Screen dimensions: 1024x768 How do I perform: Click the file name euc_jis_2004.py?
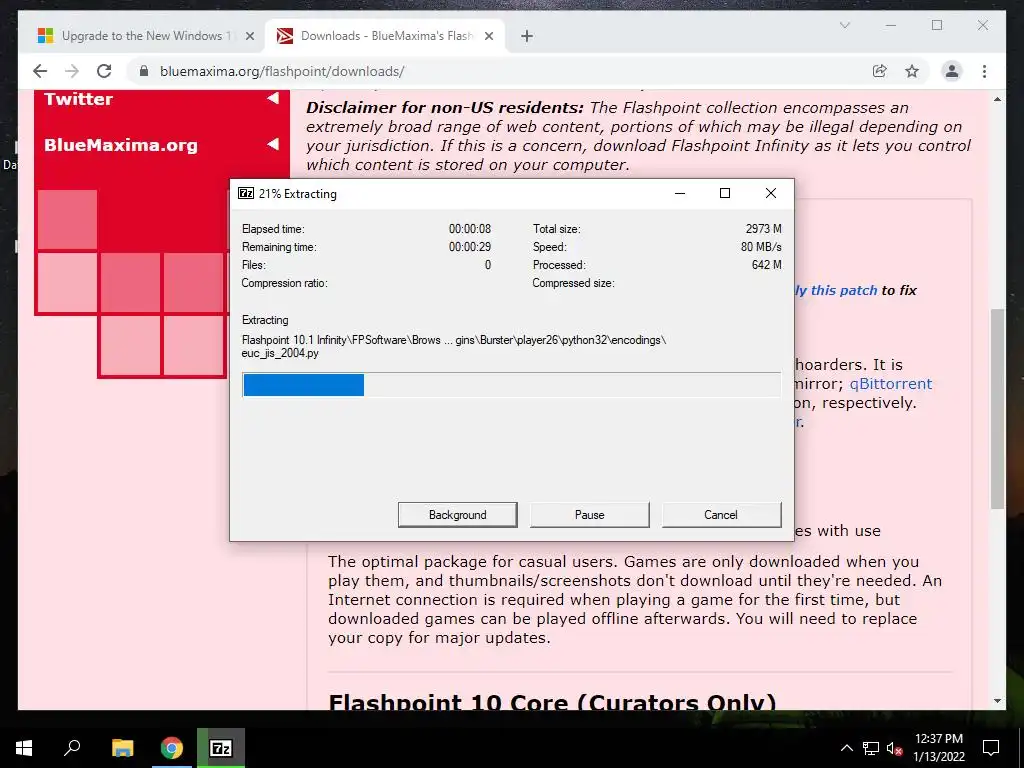280,353
